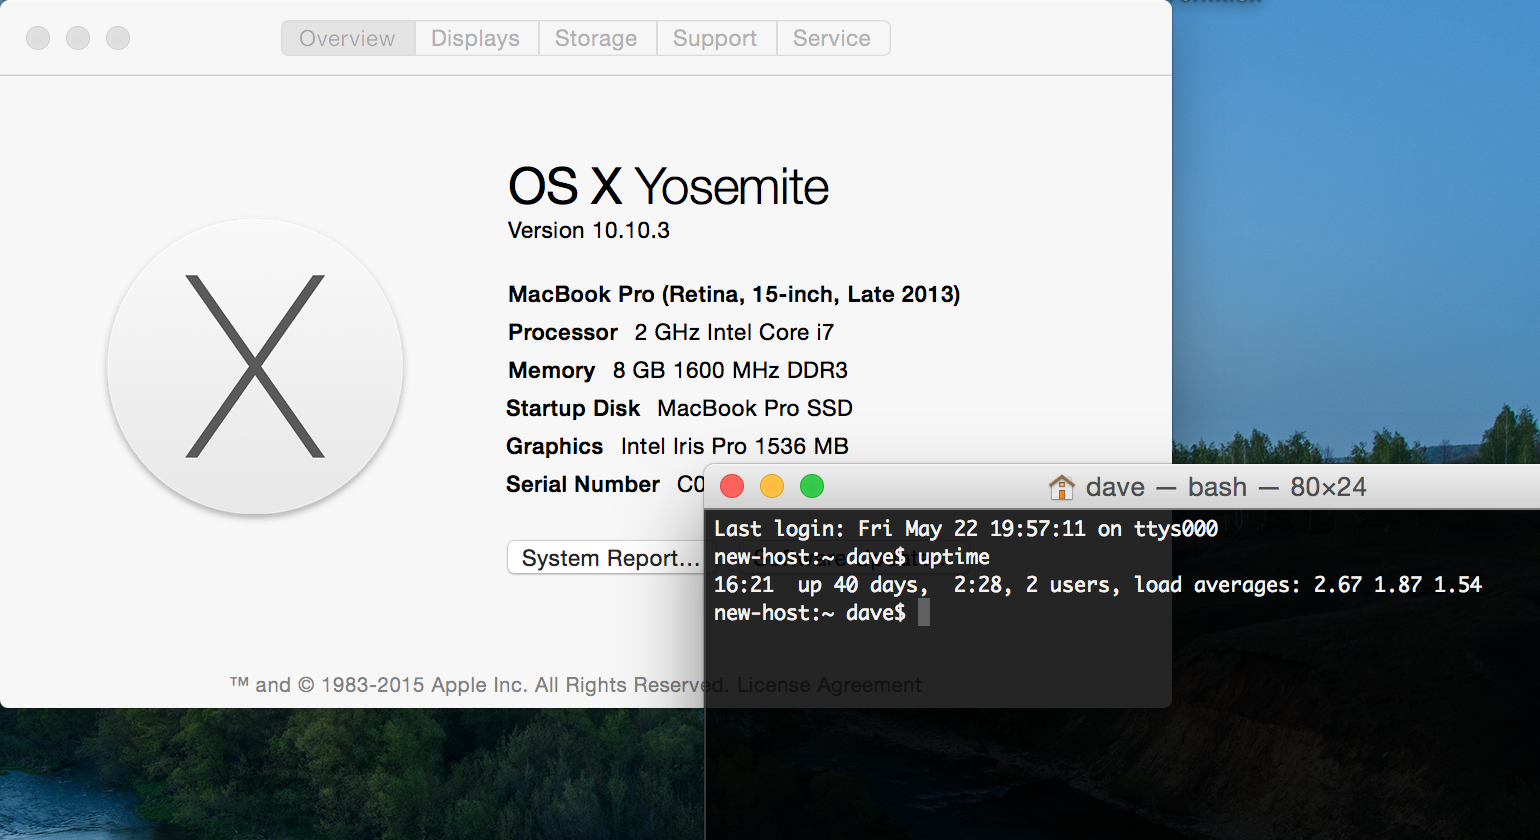
Task: Click 'MacBook Pro (Retina, 15-inch, Late 2013)' text
Action: tap(734, 294)
